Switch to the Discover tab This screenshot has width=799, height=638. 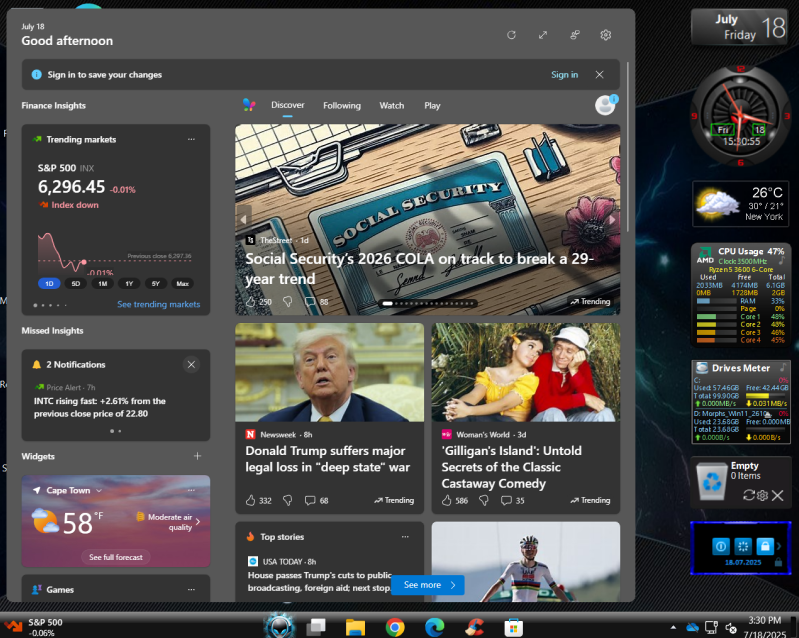pos(287,105)
